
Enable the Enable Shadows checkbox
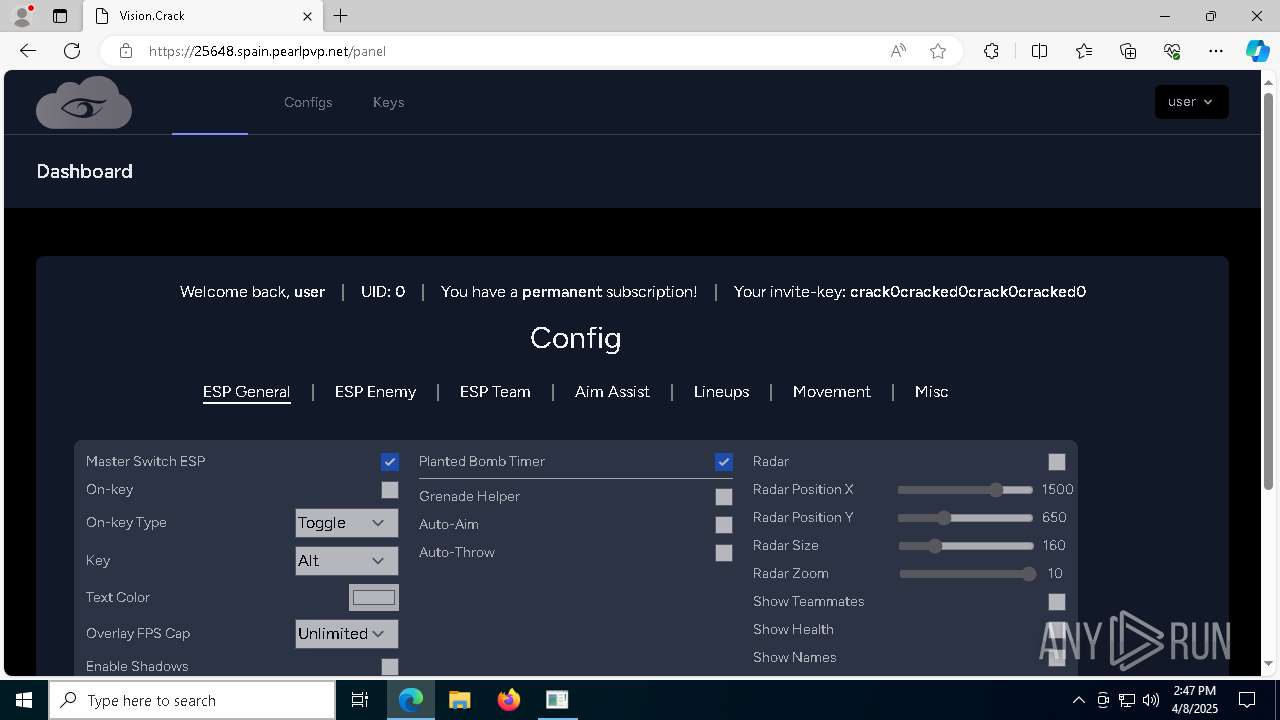click(390, 666)
